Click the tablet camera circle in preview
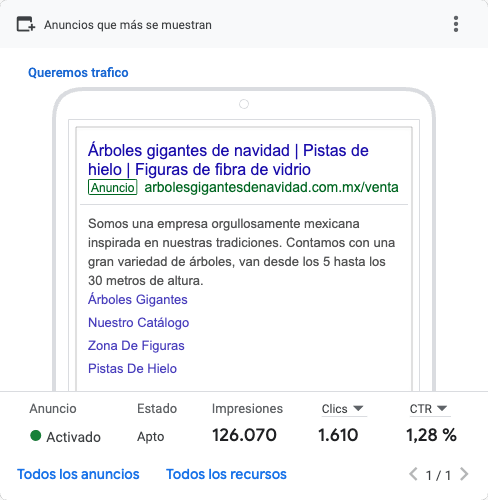 tap(244, 104)
